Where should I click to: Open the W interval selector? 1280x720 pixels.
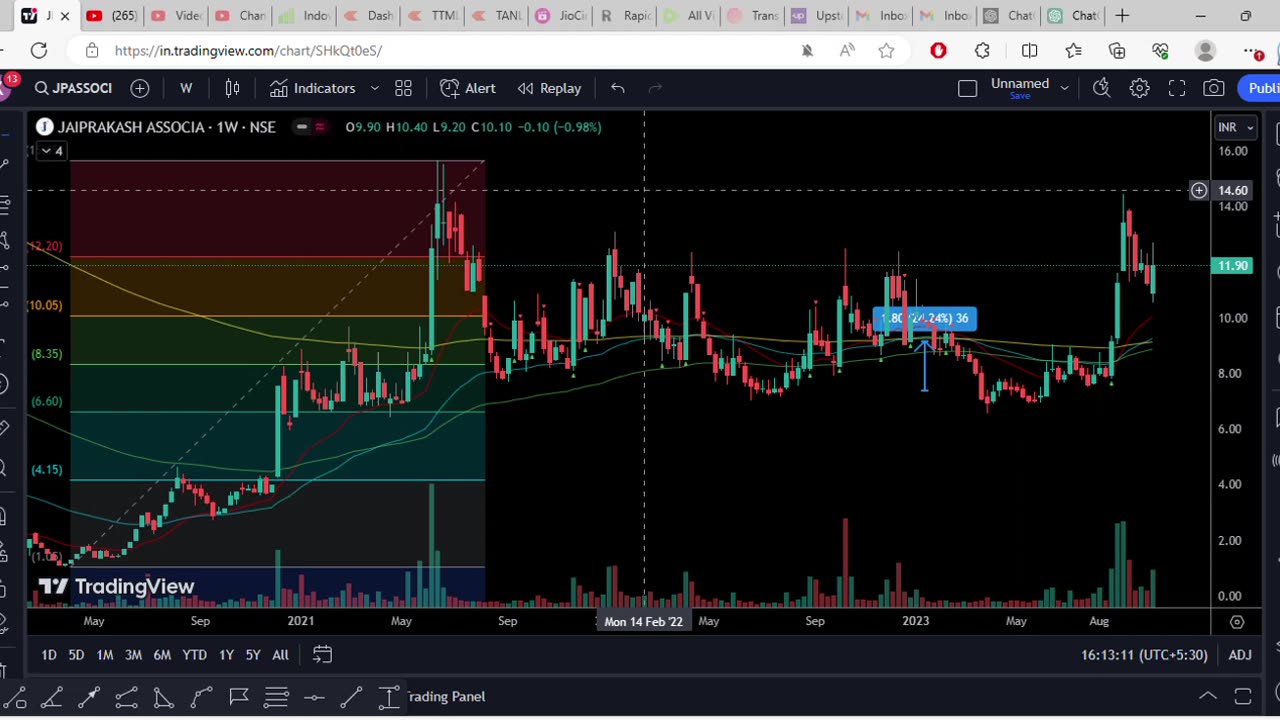(186, 88)
